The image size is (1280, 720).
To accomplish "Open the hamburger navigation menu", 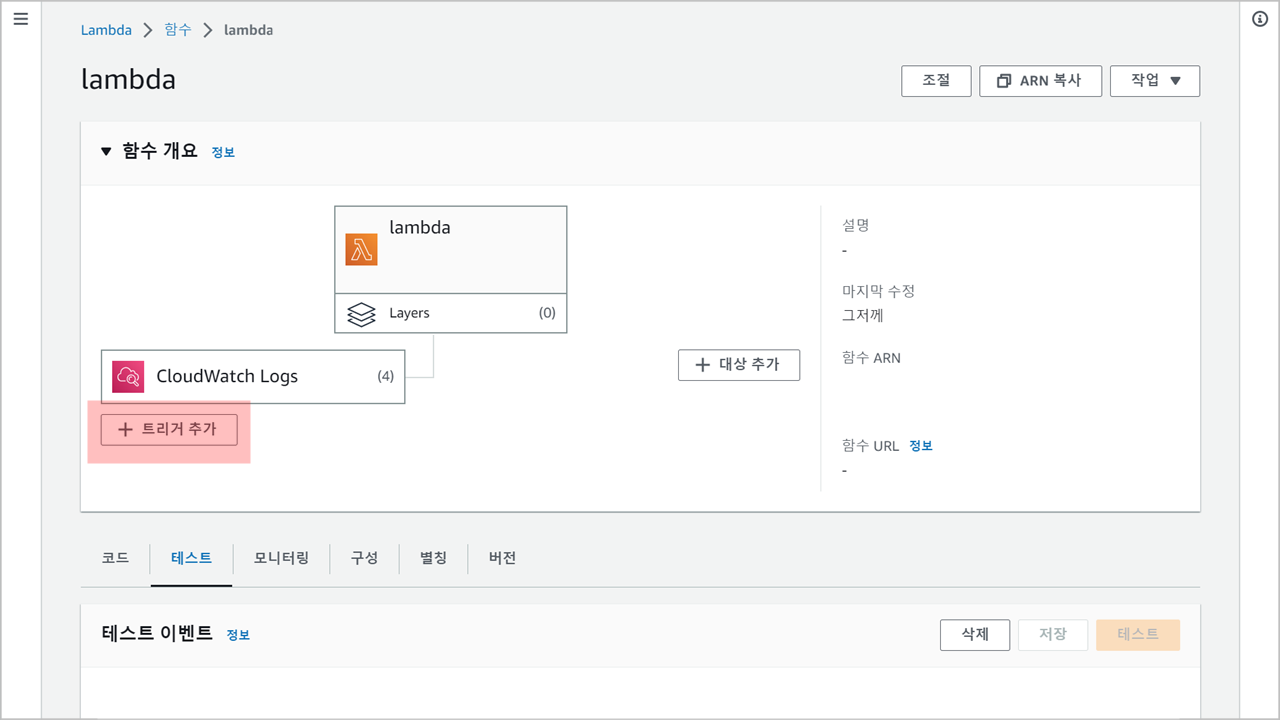I will click(x=21, y=20).
